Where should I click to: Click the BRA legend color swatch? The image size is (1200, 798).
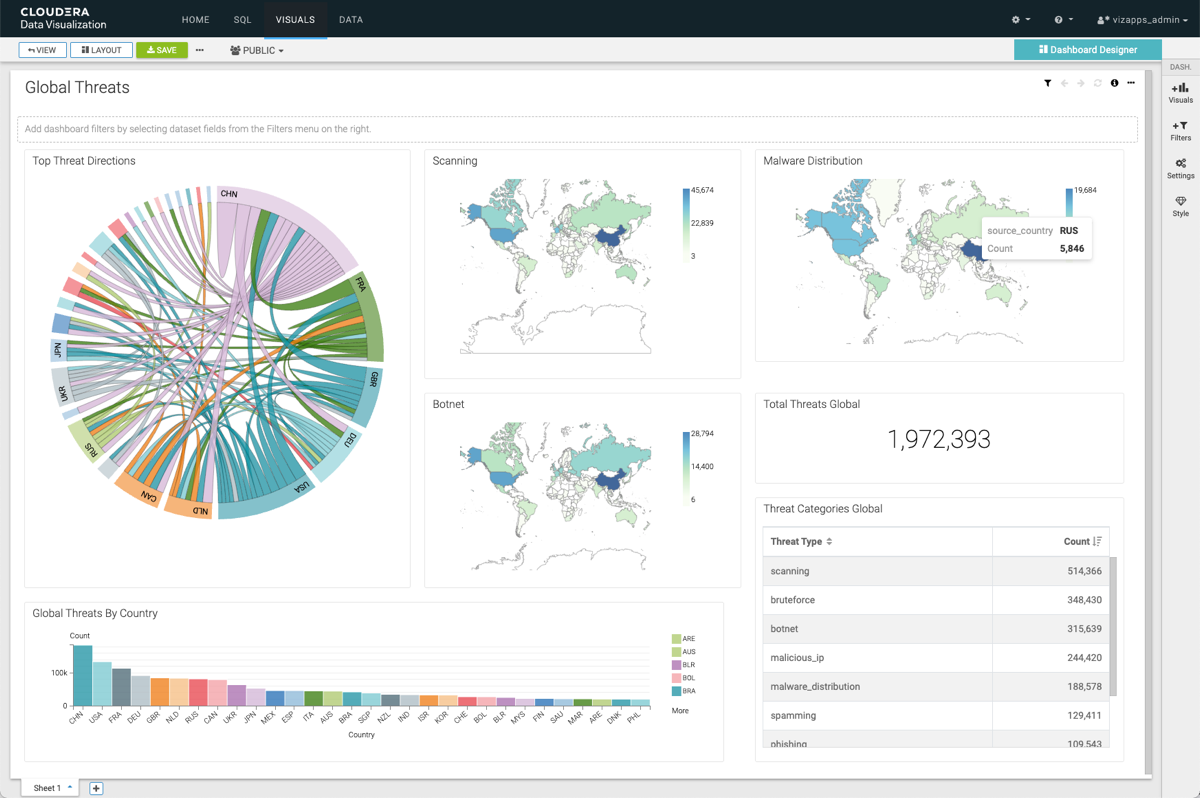pos(676,691)
